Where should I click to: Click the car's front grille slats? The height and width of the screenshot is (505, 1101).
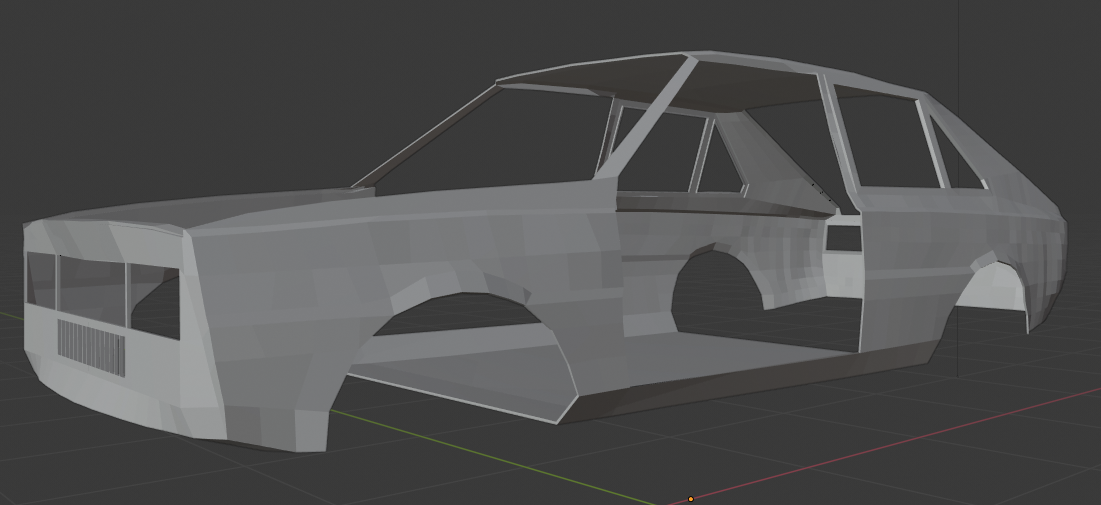[91, 348]
